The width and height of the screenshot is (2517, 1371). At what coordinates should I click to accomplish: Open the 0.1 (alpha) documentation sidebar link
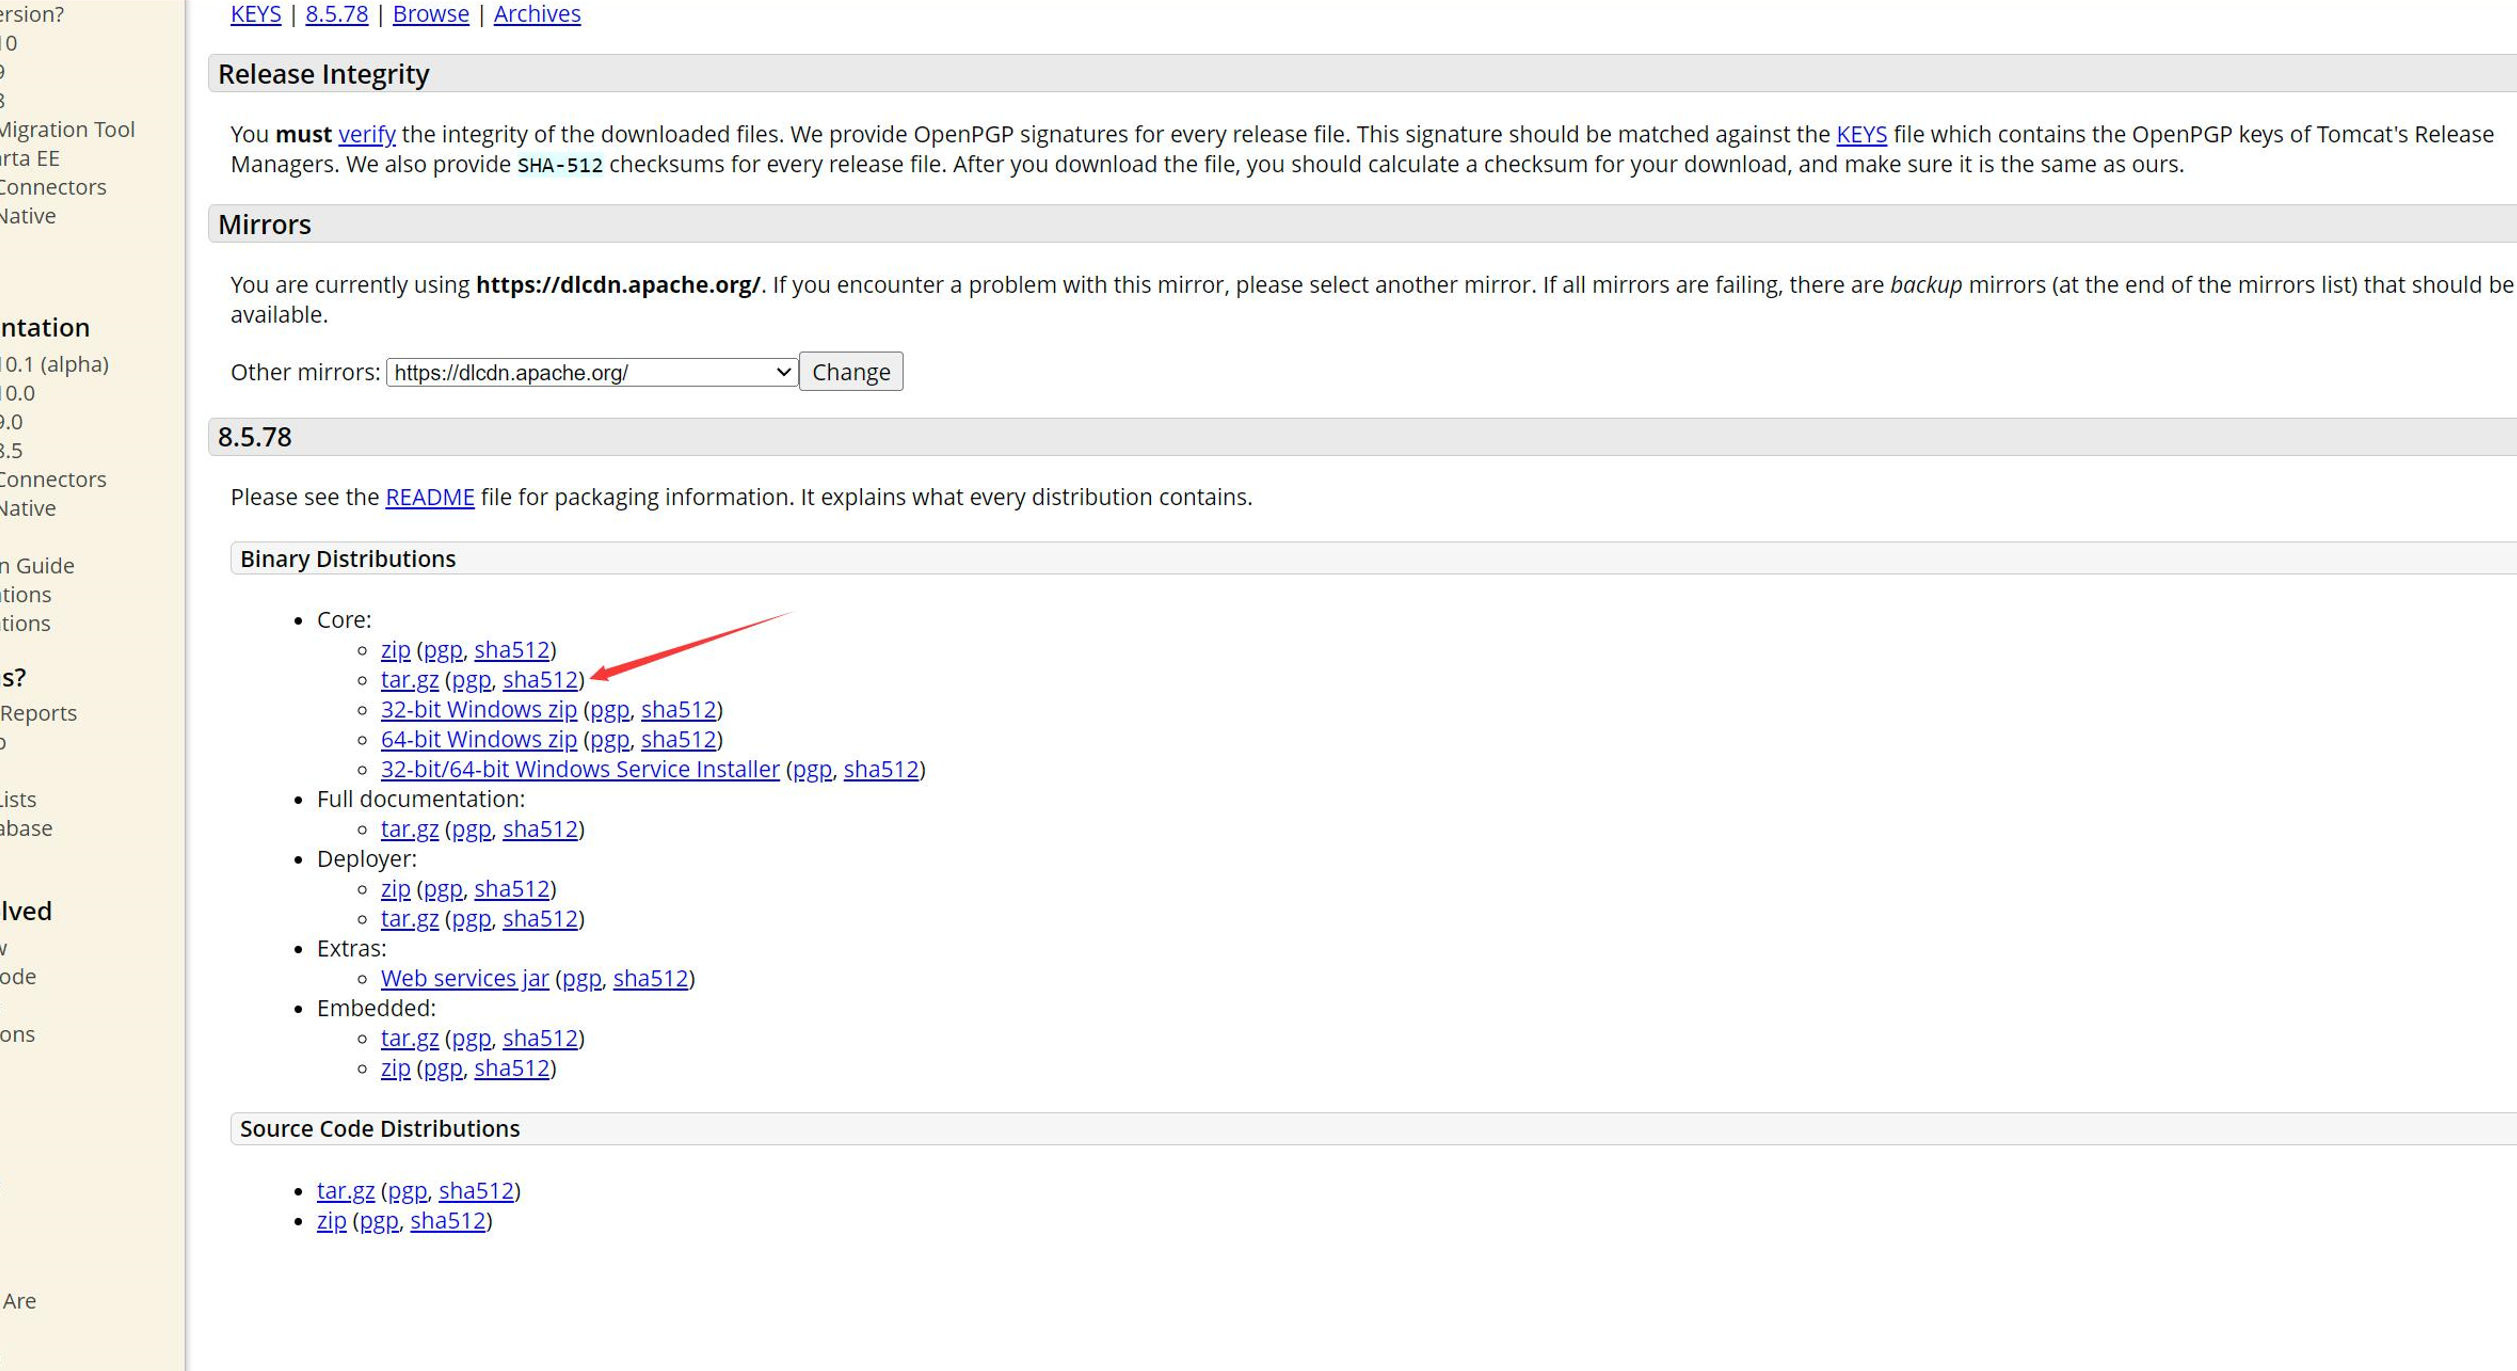54,365
